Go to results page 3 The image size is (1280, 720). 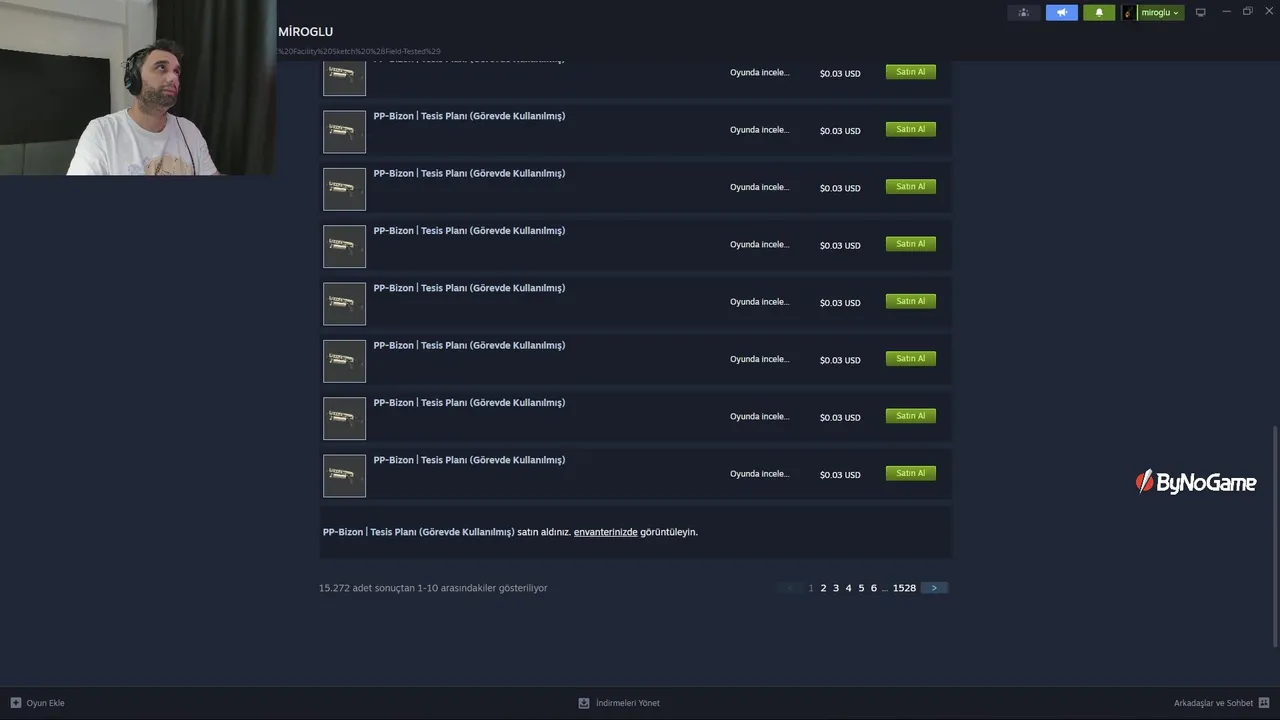[x=836, y=588]
